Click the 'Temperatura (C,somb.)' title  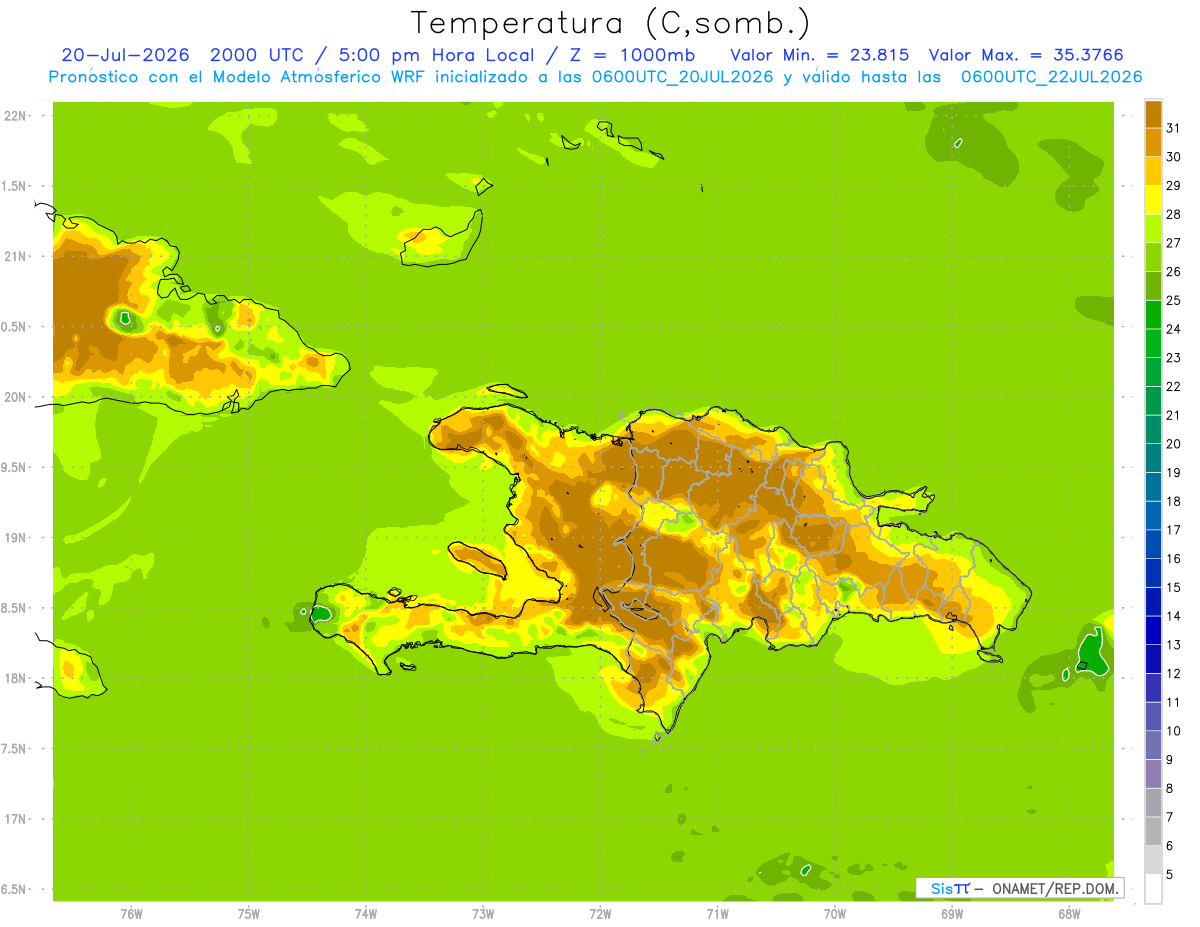point(610,23)
